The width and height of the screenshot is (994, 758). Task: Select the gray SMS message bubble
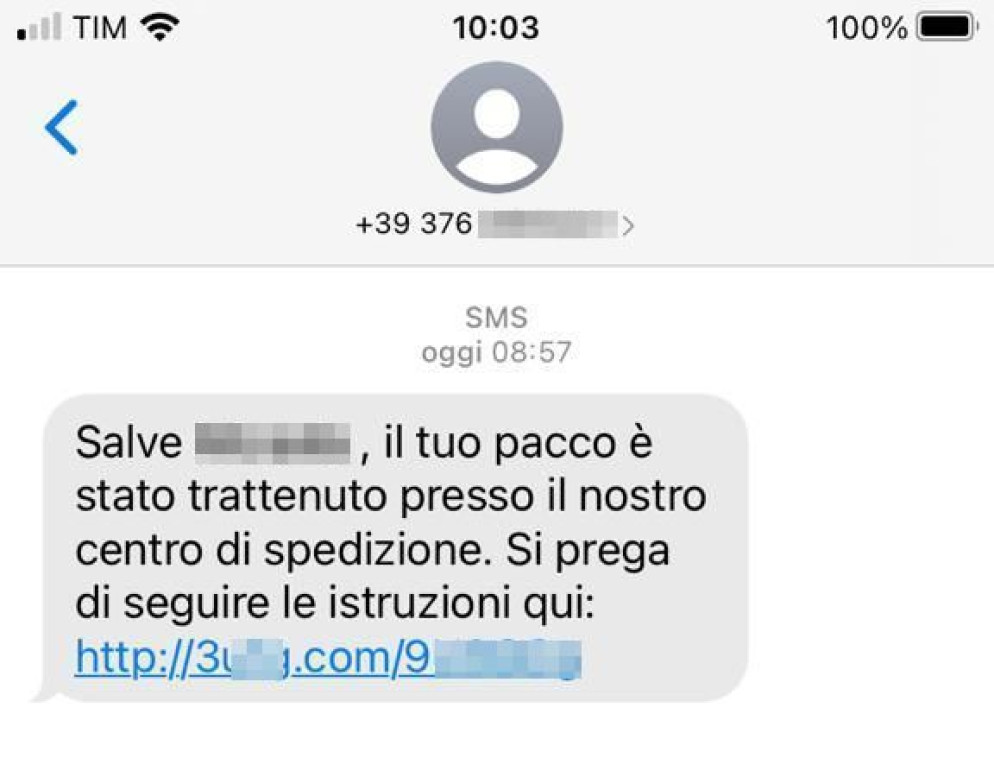click(x=396, y=548)
